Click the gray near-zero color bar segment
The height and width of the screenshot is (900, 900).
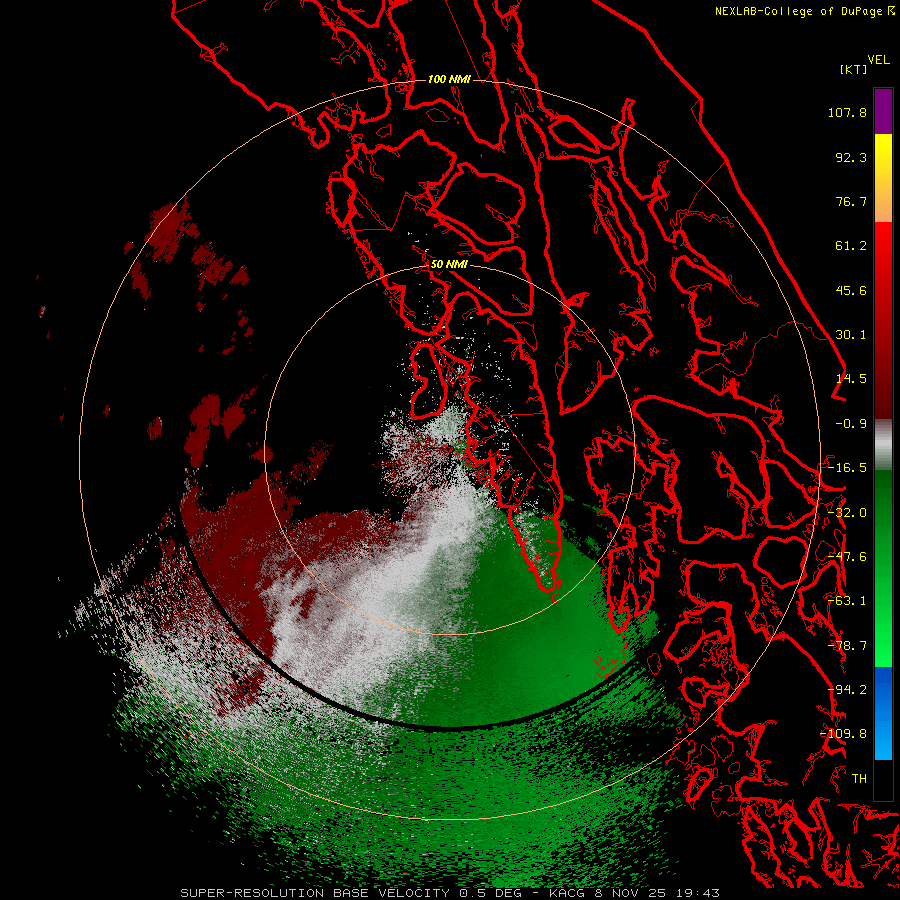pos(883,445)
